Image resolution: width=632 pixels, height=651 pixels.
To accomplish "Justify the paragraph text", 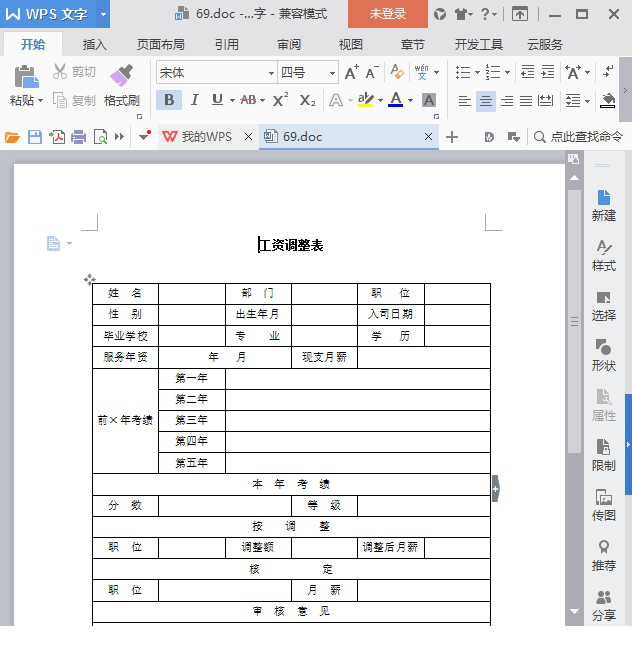I will (x=526, y=100).
